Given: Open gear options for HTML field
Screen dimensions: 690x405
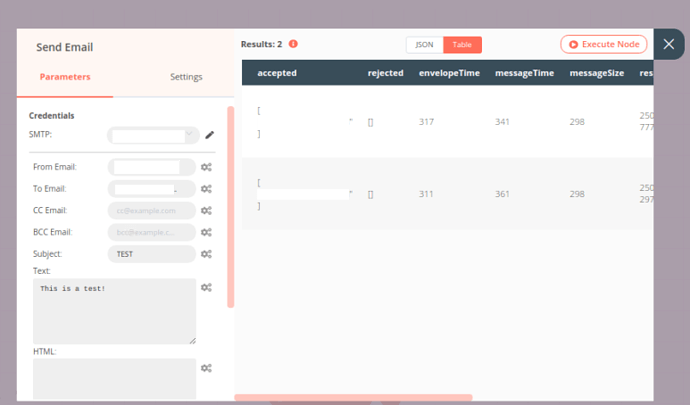Looking at the screenshot, I should click(206, 368).
